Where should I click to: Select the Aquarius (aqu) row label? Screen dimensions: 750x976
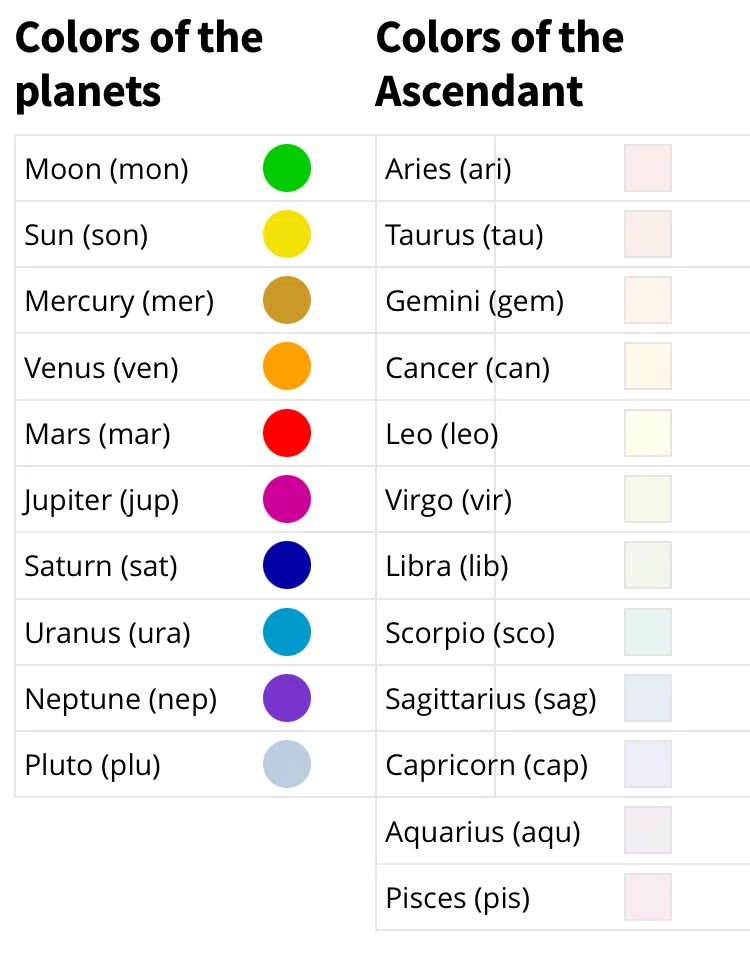483,832
